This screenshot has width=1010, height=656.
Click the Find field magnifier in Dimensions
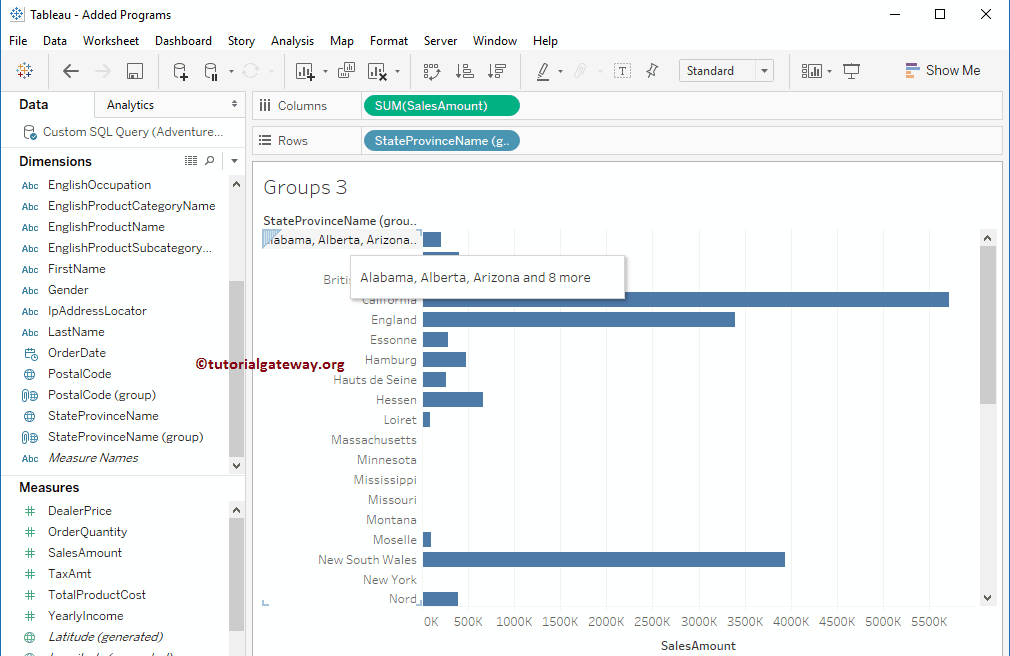(209, 161)
